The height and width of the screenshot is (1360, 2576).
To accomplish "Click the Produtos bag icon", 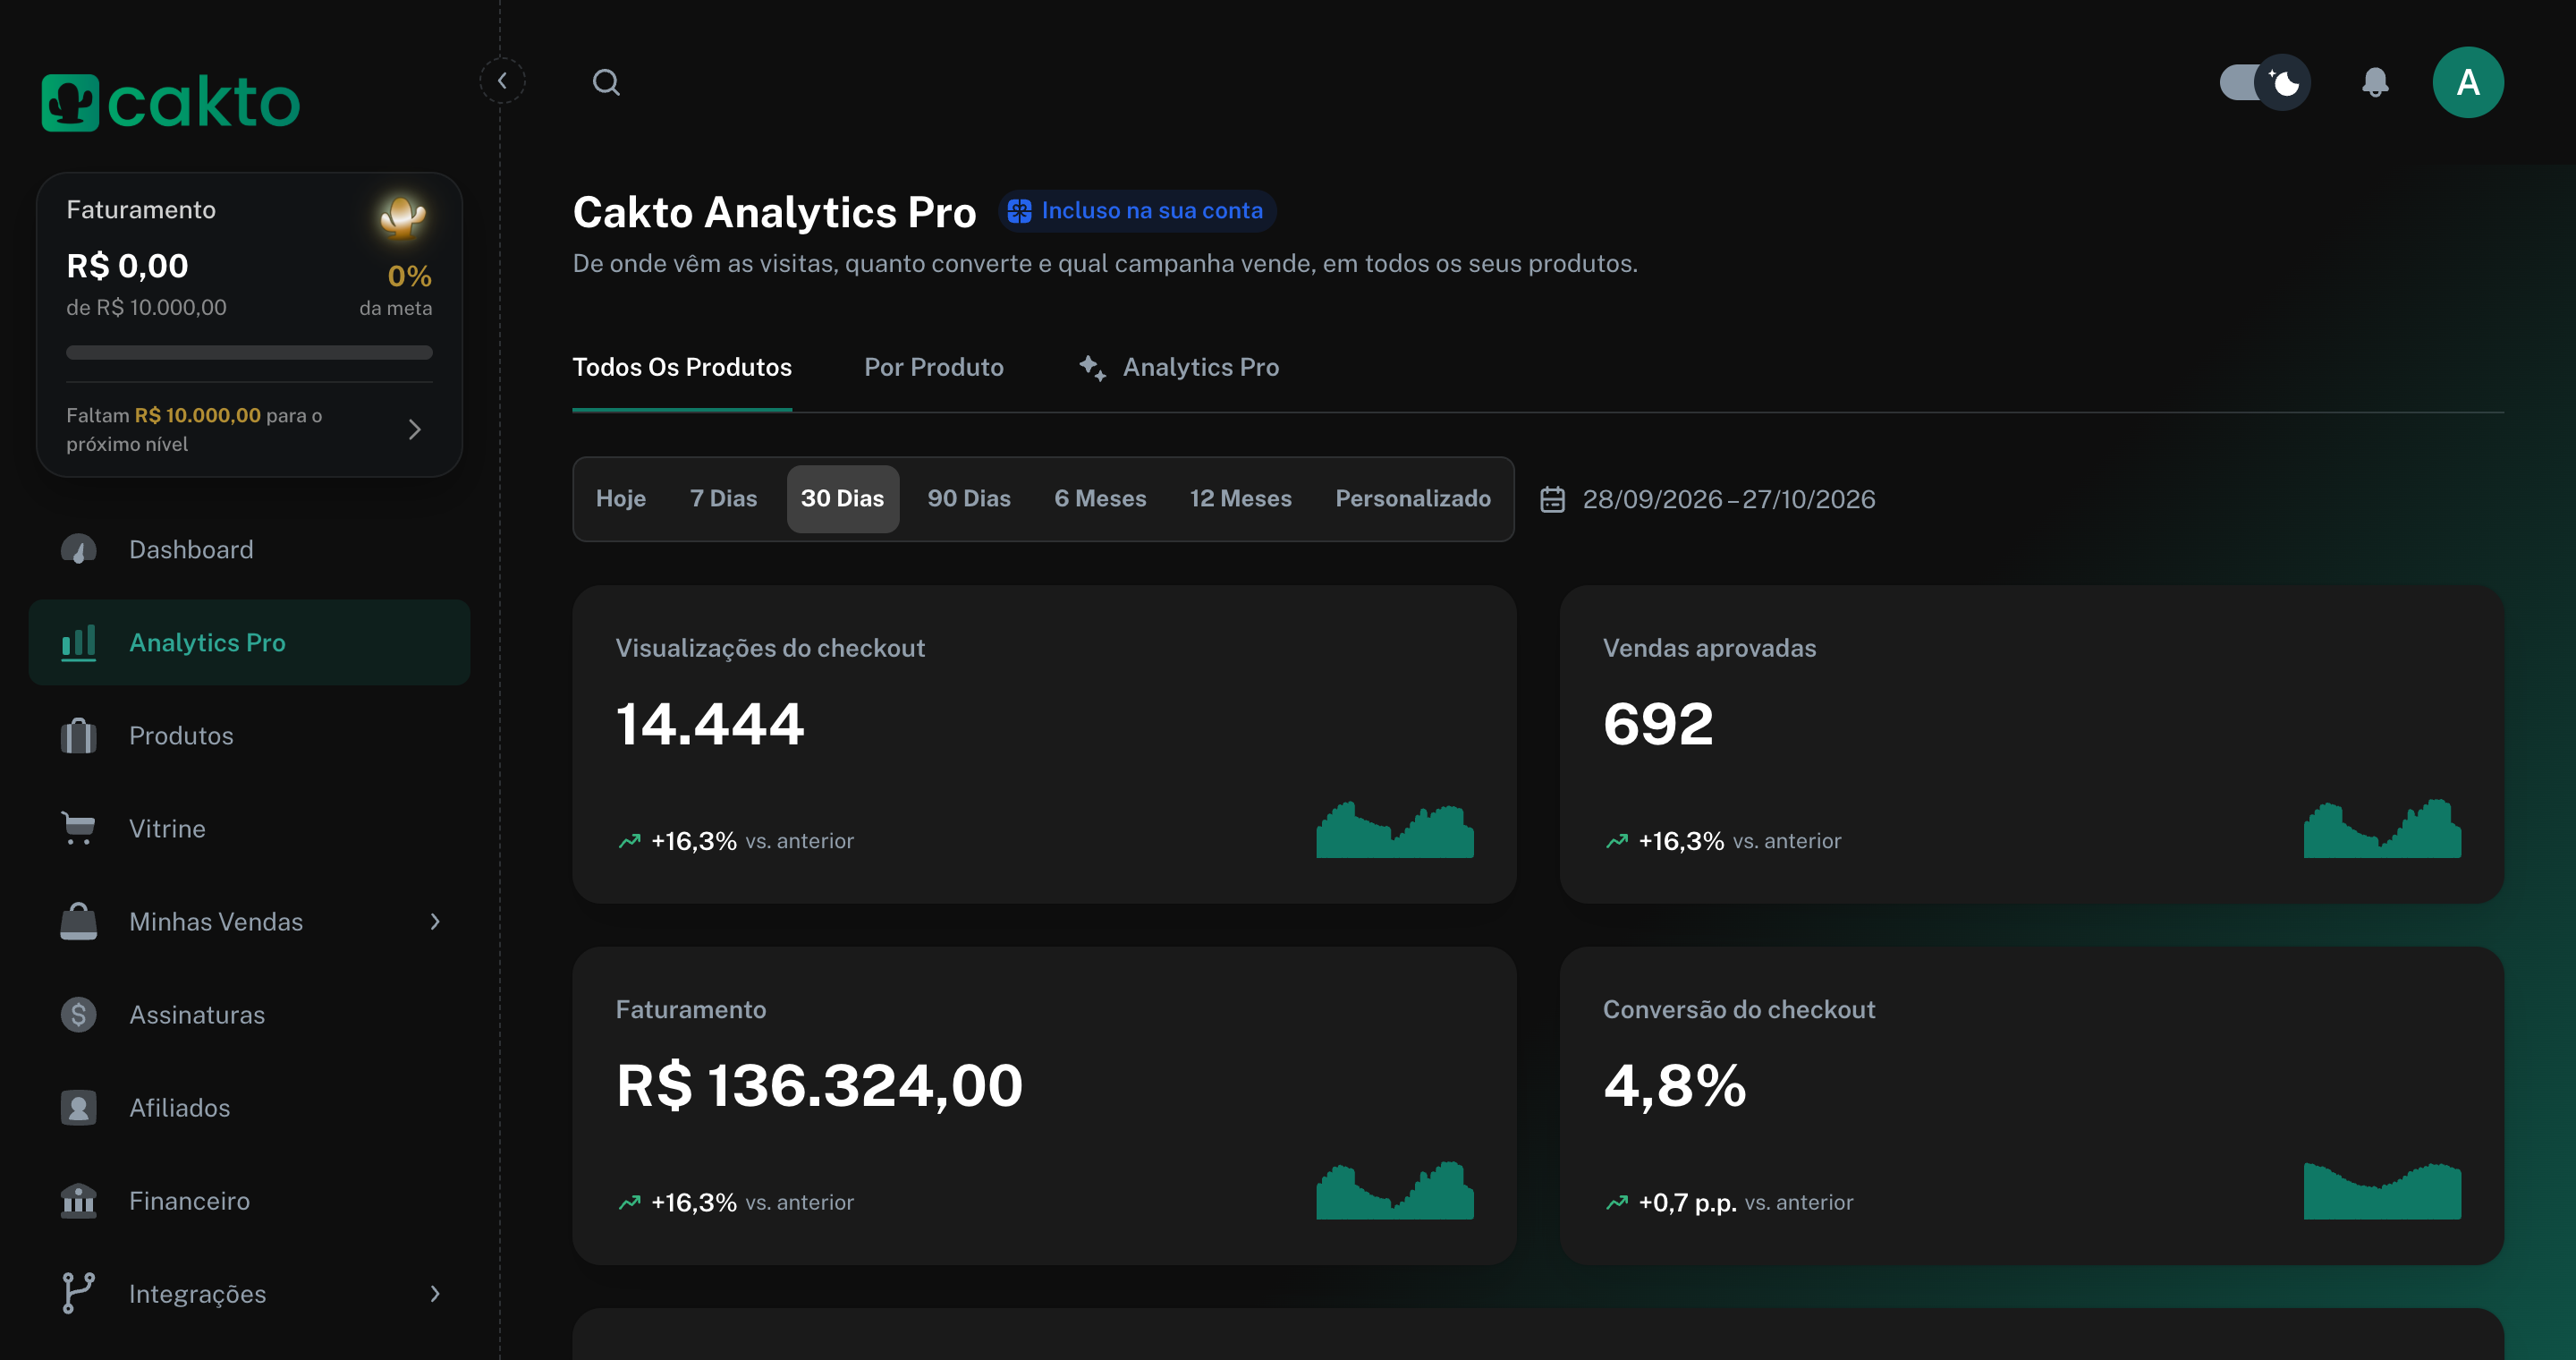I will (x=78, y=736).
